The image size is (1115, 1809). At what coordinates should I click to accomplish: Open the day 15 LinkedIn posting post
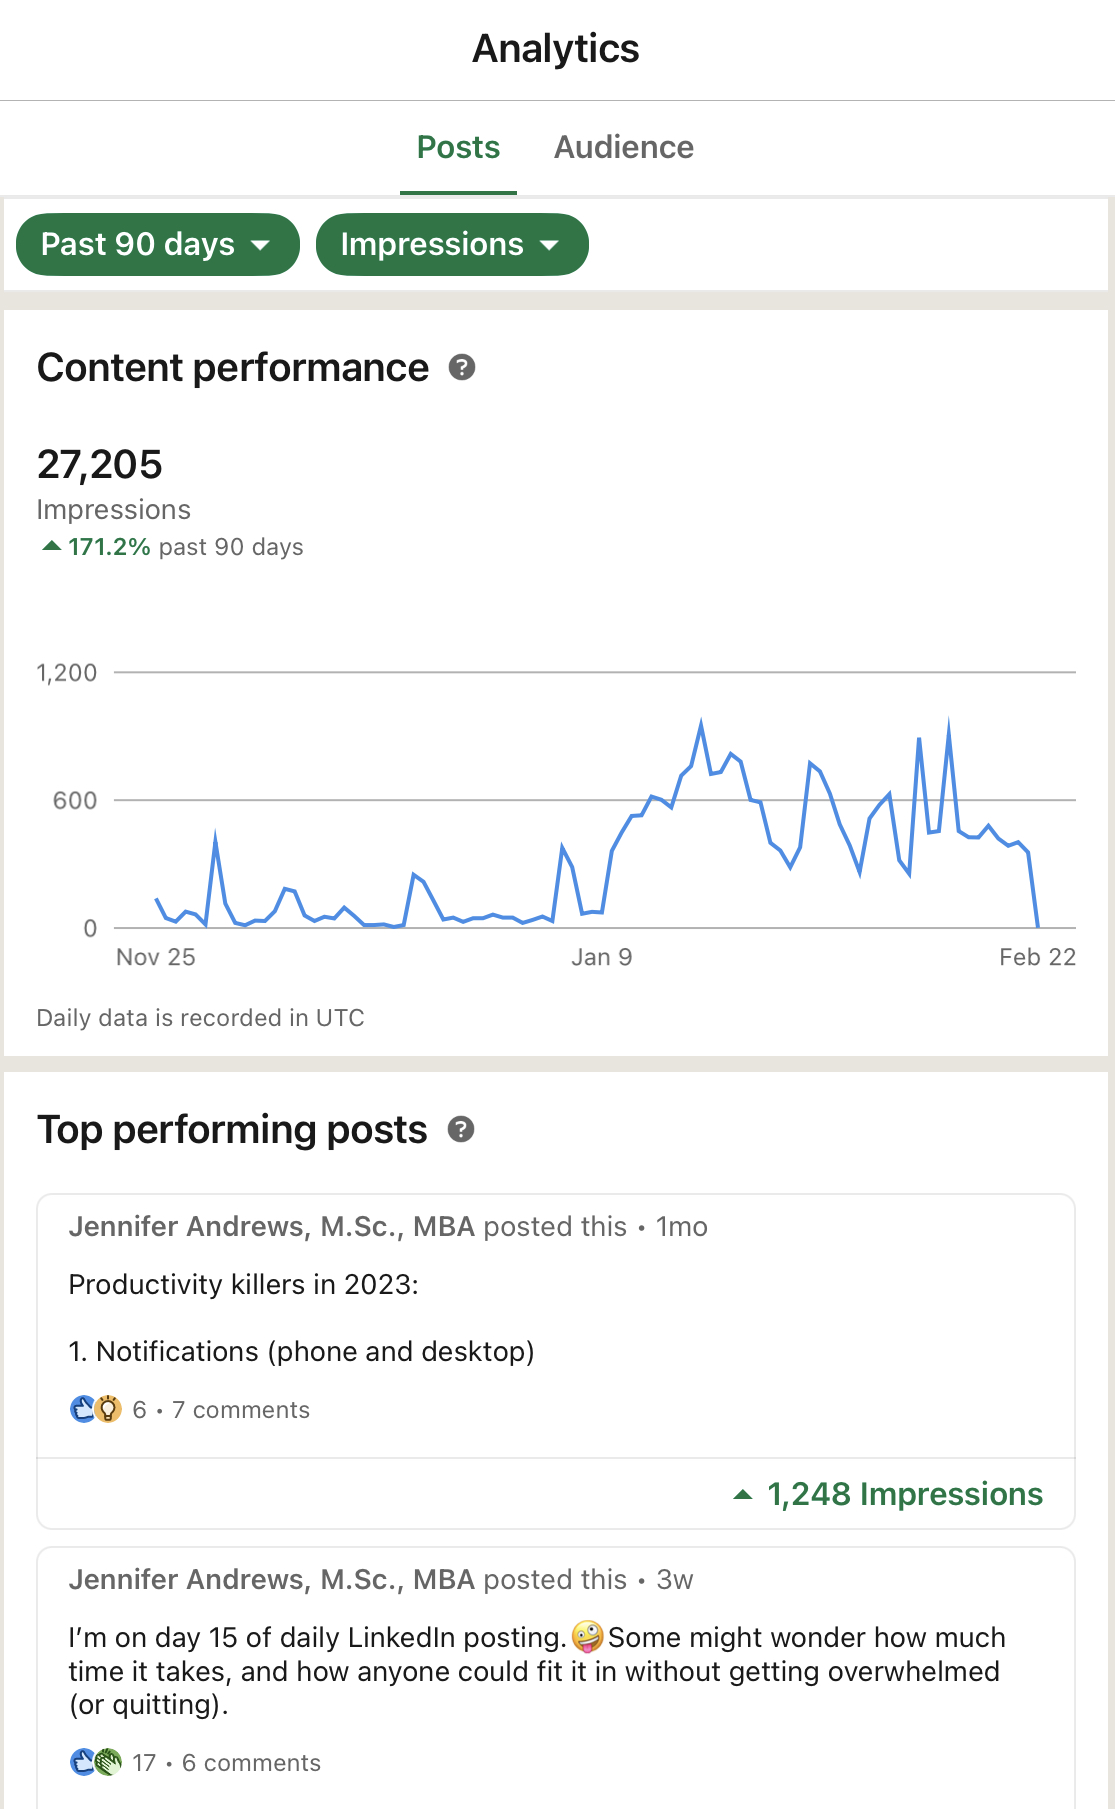[537, 1671]
